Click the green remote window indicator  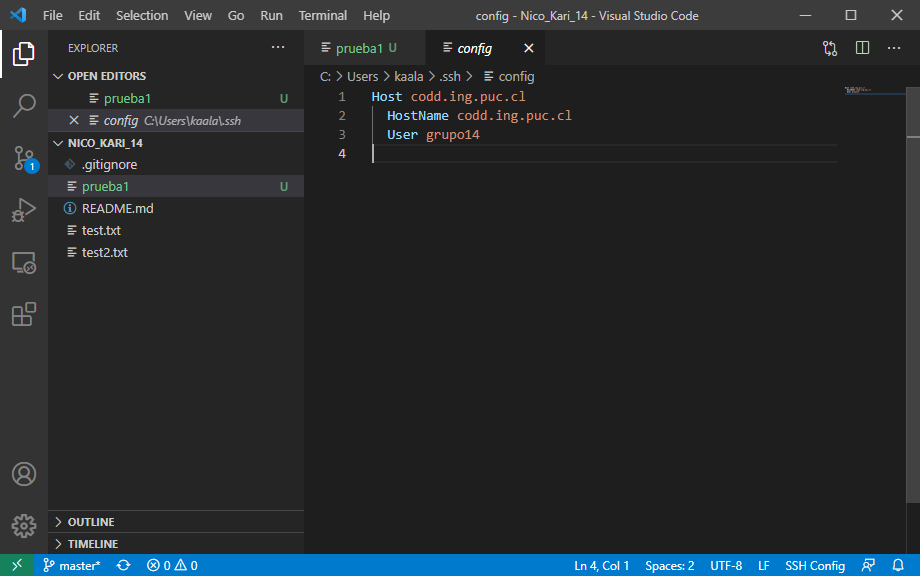(x=16, y=565)
